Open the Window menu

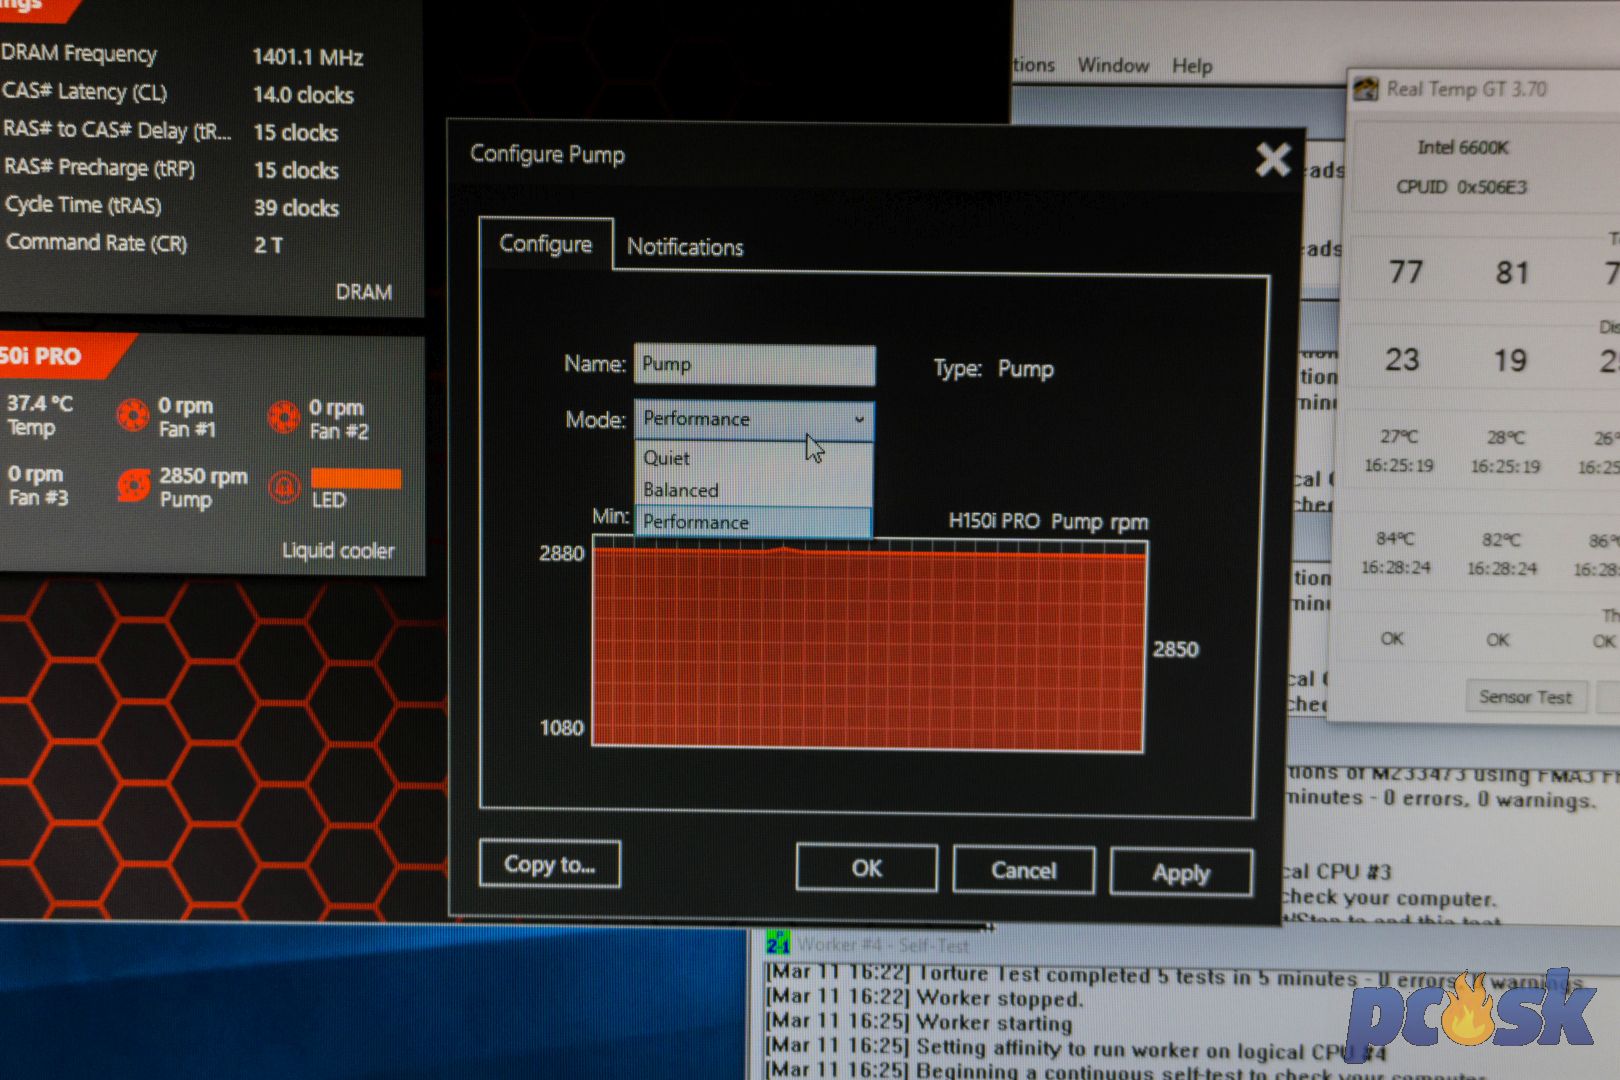[1113, 66]
